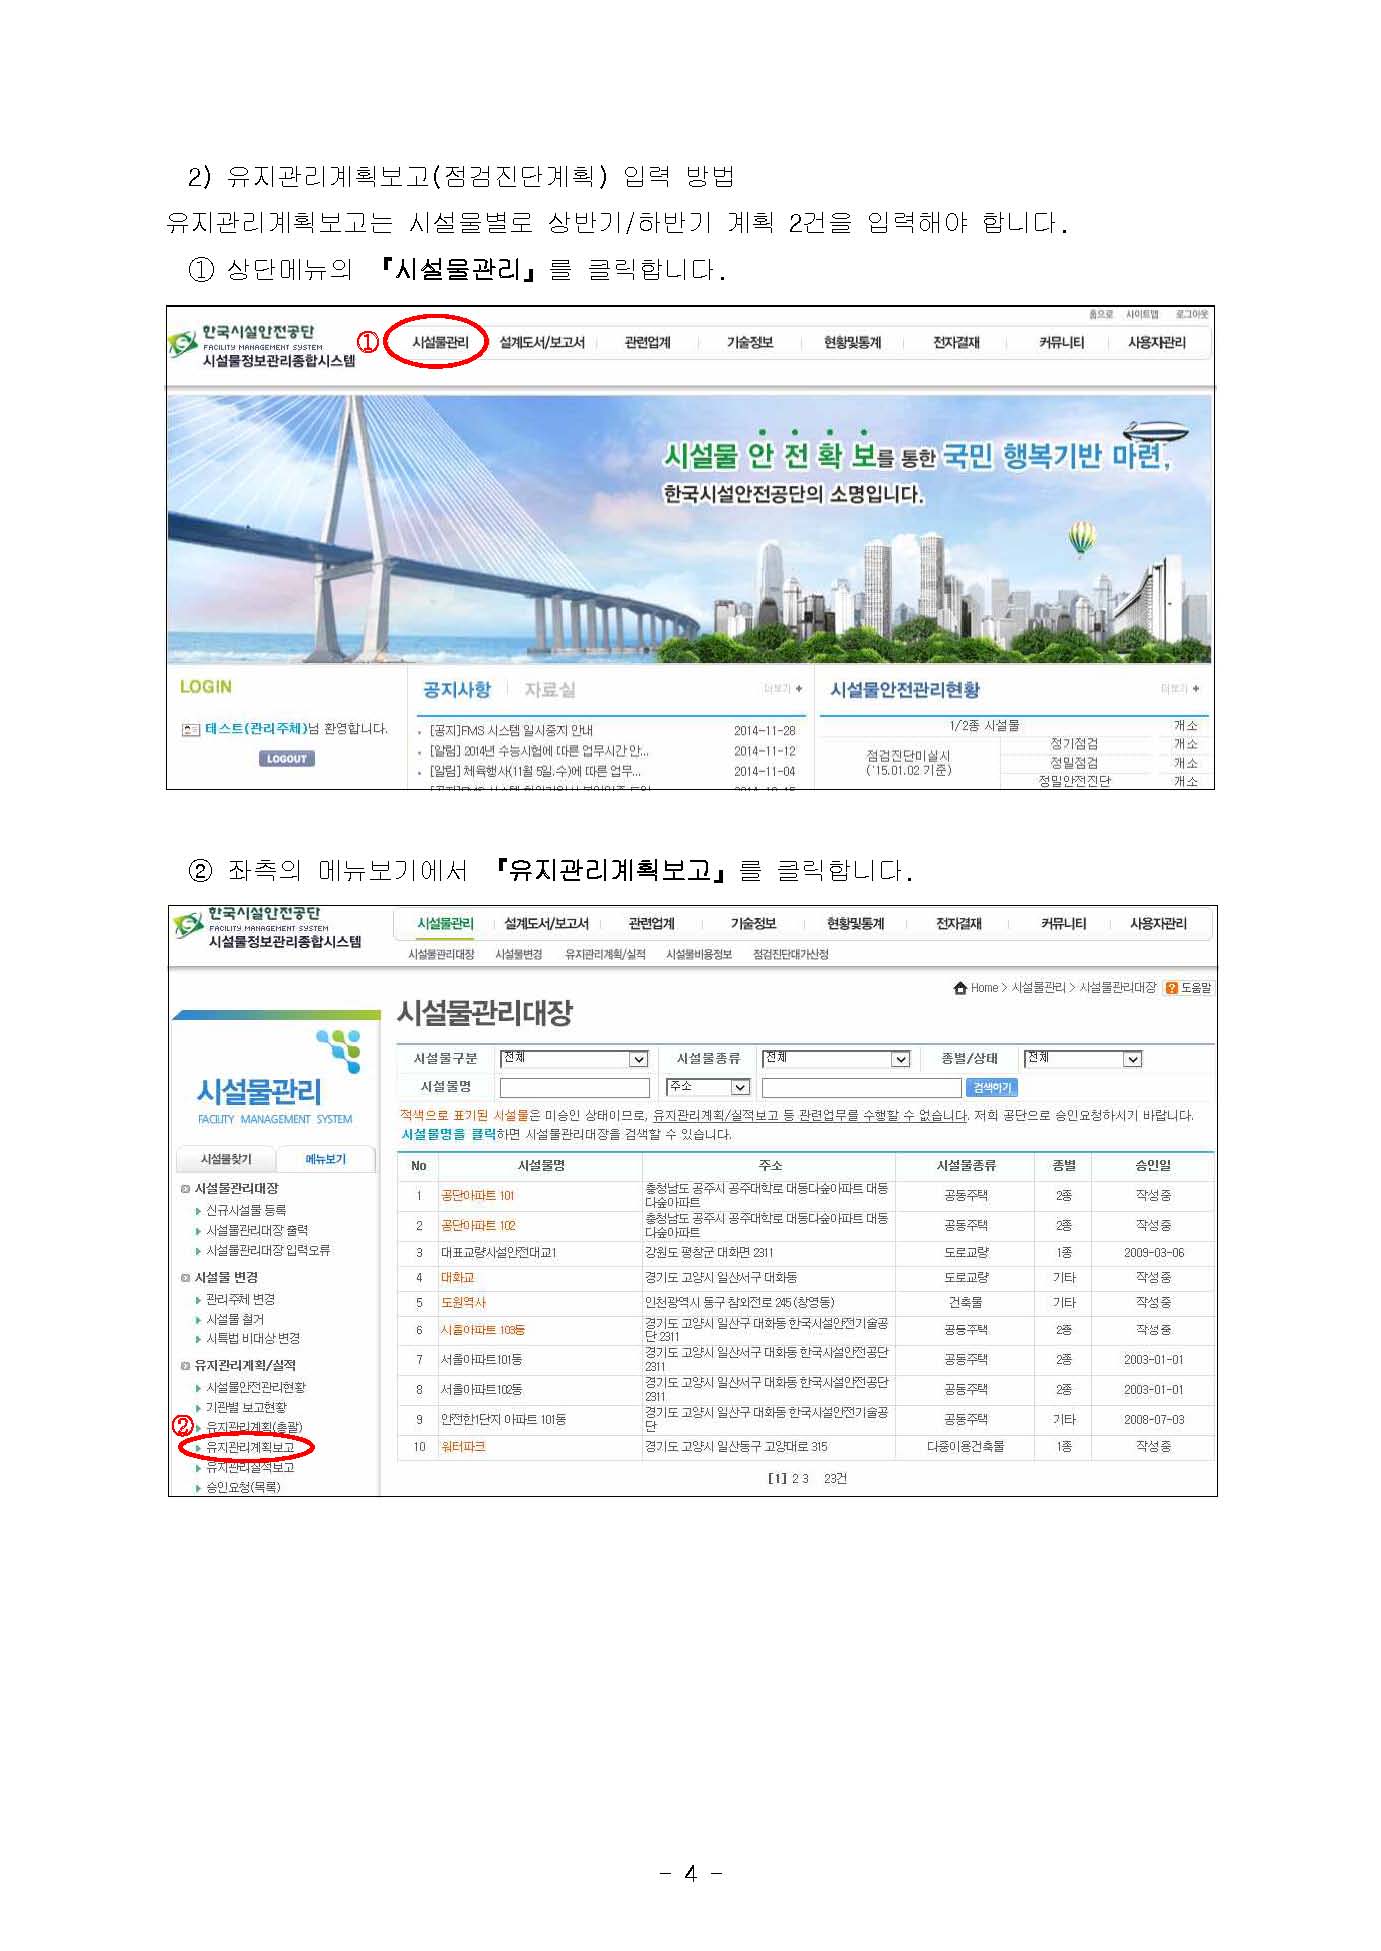
Task: Select 신규시설물 등록 in the left menu
Action: [x=246, y=1210]
